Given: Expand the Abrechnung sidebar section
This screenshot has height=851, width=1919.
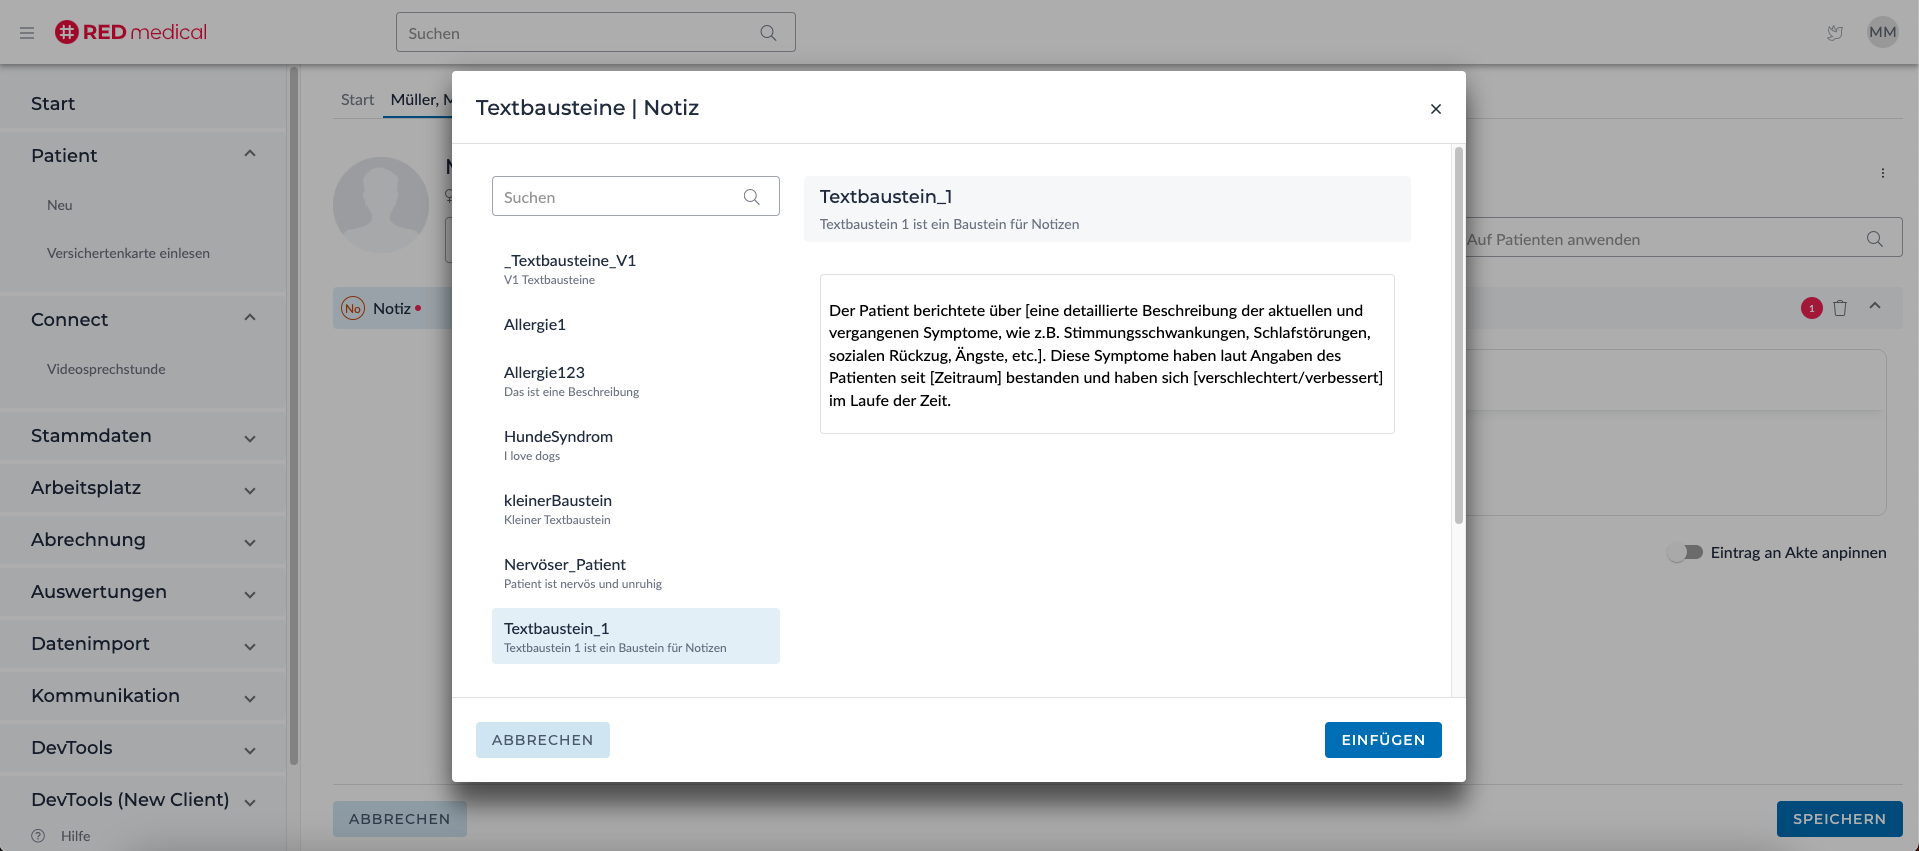Looking at the screenshot, I should 250,542.
